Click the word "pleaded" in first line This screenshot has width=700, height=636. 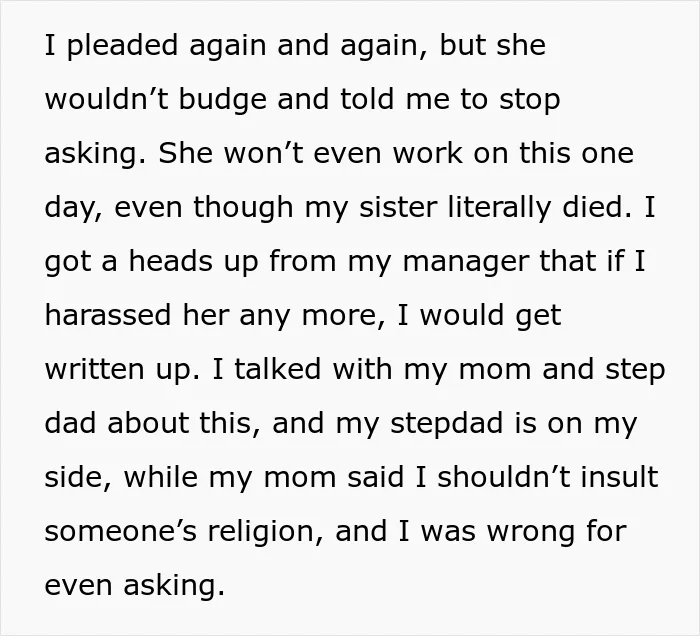(122, 46)
